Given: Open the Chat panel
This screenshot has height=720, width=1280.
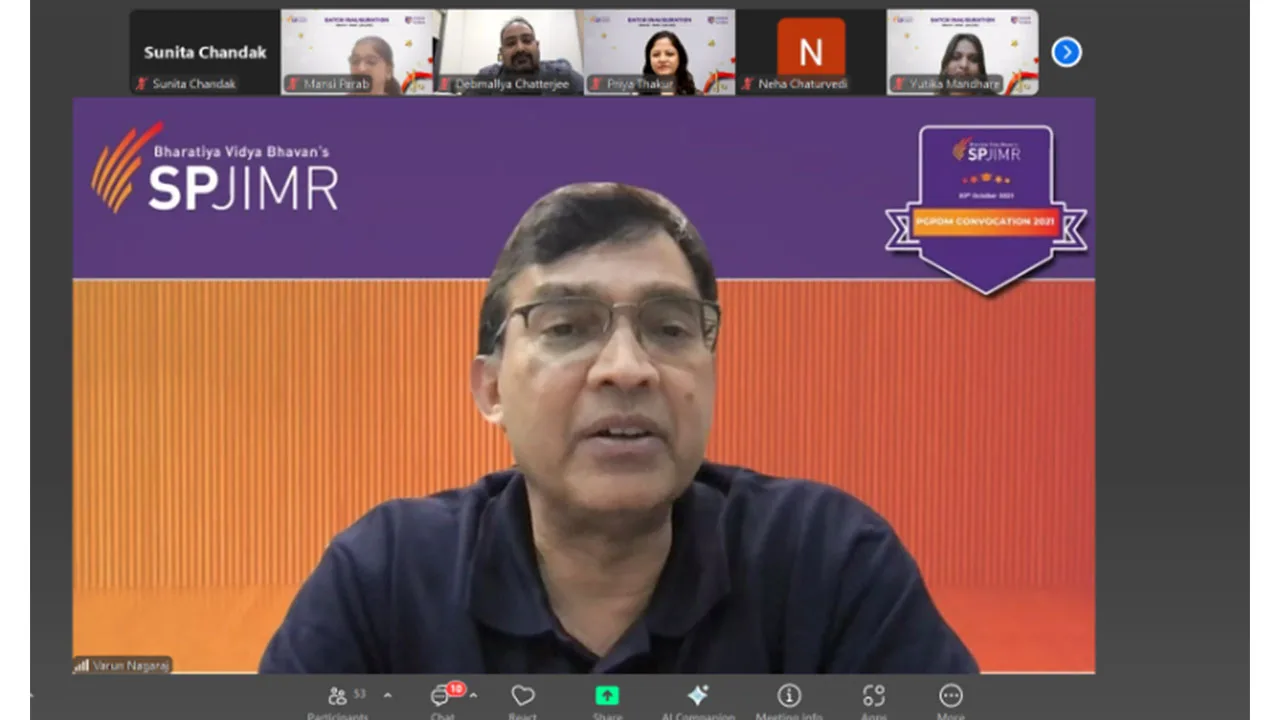Looking at the screenshot, I should [x=440, y=697].
